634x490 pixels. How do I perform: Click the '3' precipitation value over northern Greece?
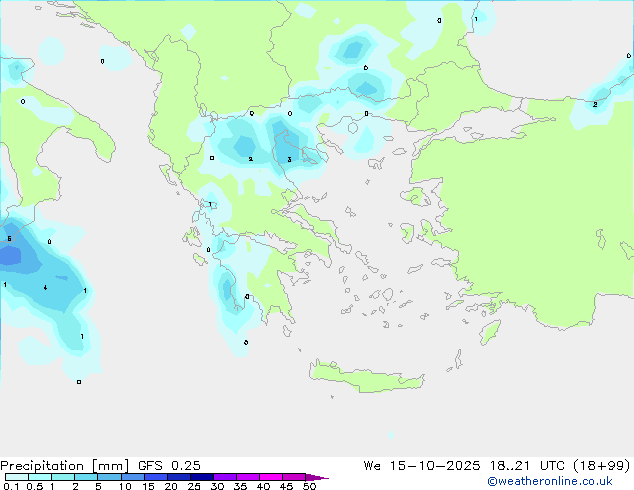289,160
